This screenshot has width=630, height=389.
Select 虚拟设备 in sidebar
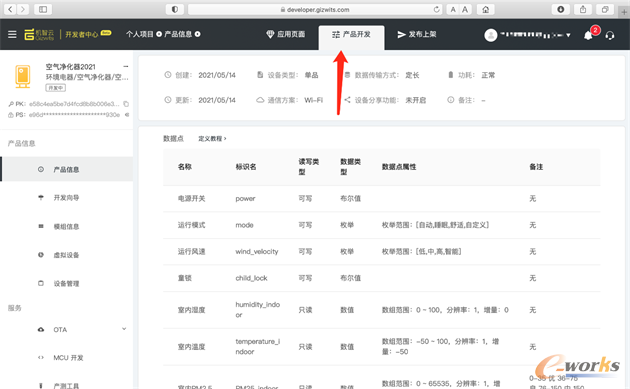pyautogui.click(x=66, y=255)
